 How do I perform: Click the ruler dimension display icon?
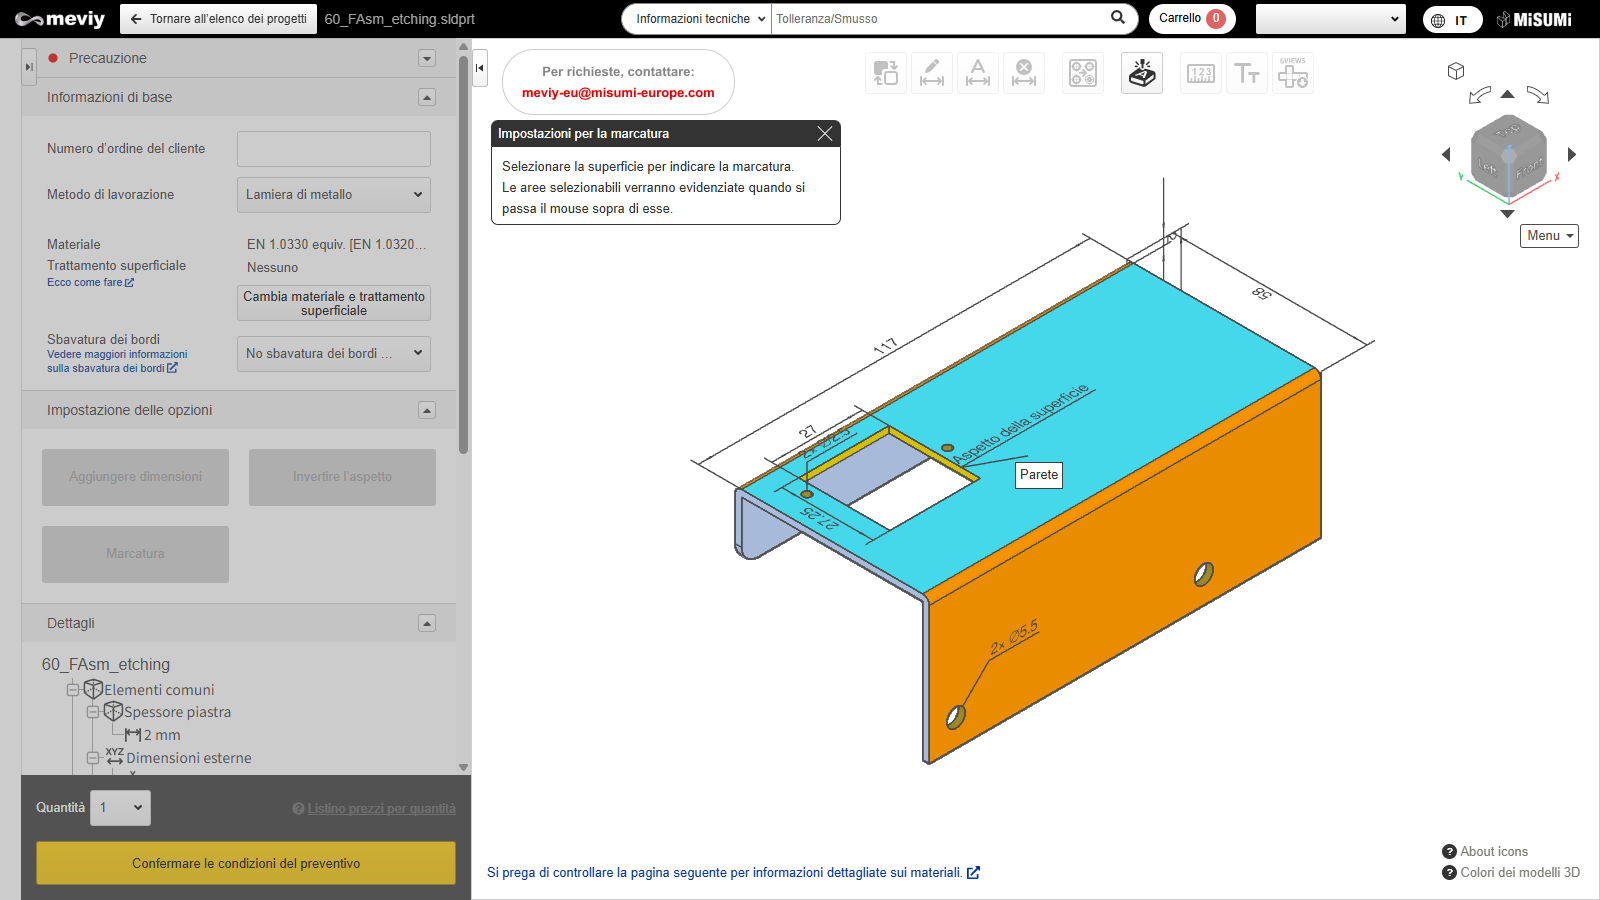1200,73
